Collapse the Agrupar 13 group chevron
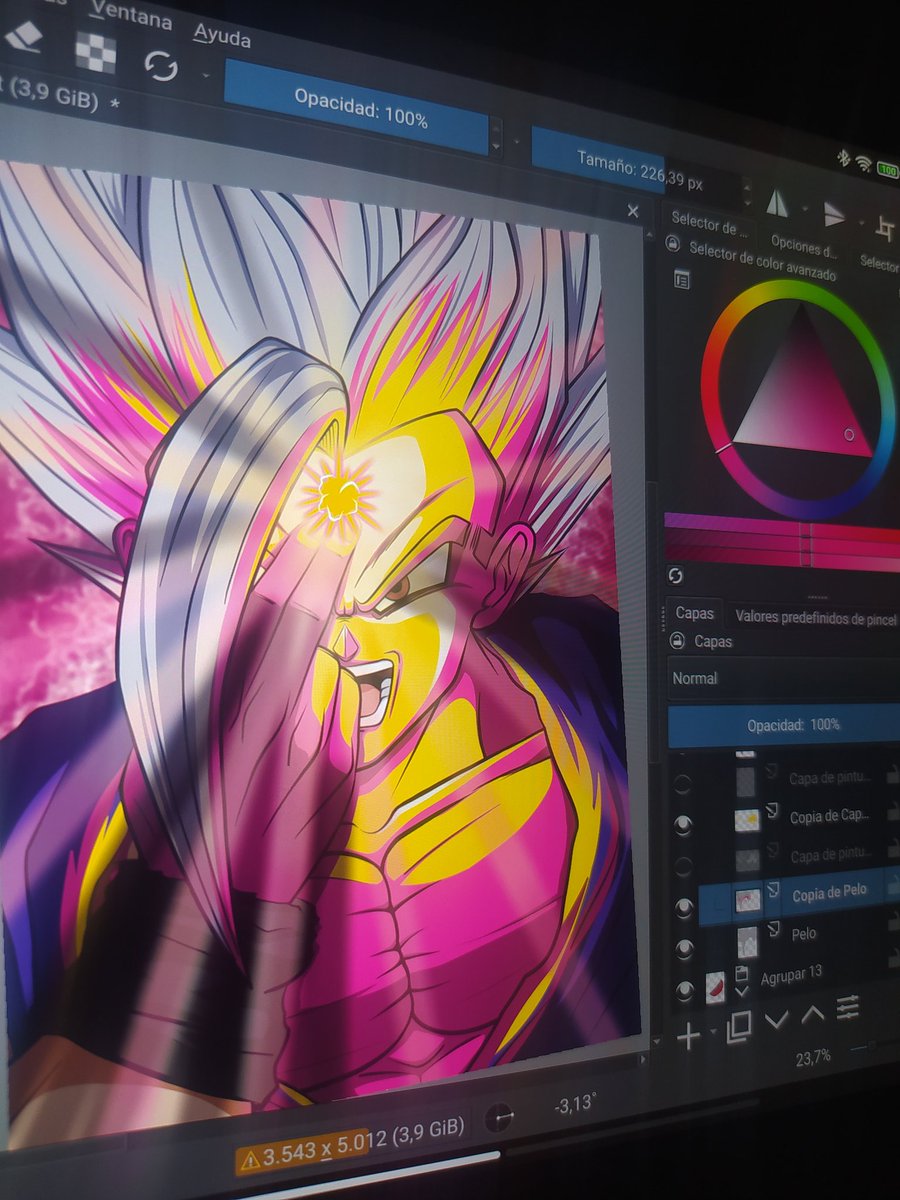The height and width of the screenshot is (1200, 900). [x=742, y=991]
